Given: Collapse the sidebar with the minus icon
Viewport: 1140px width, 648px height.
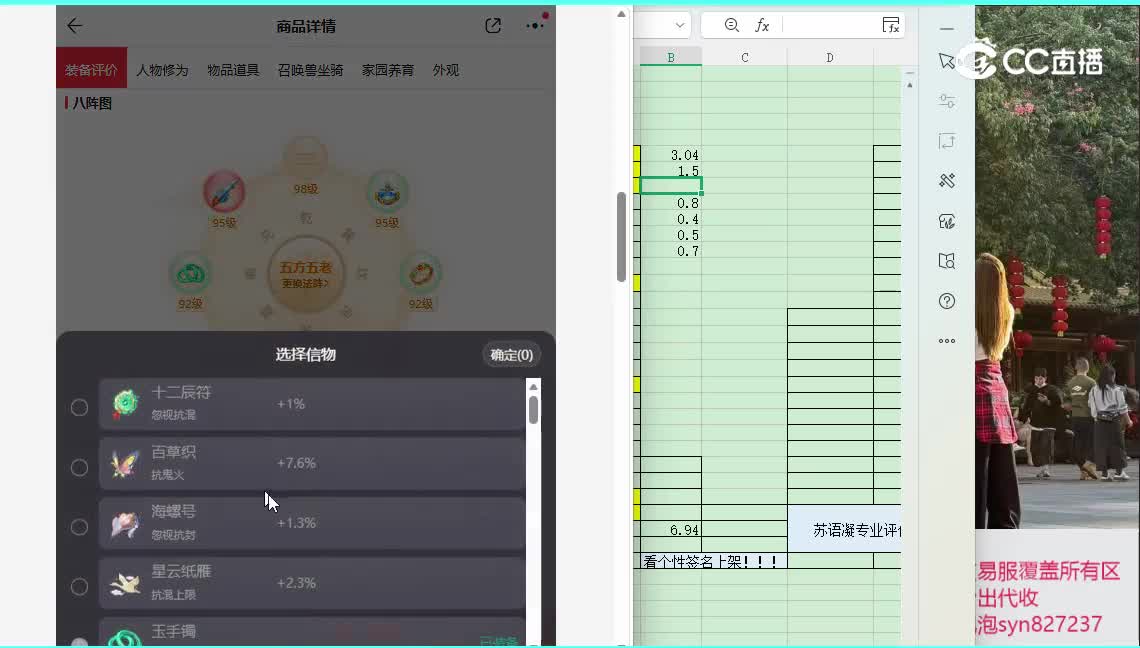Looking at the screenshot, I should [947, 29].
